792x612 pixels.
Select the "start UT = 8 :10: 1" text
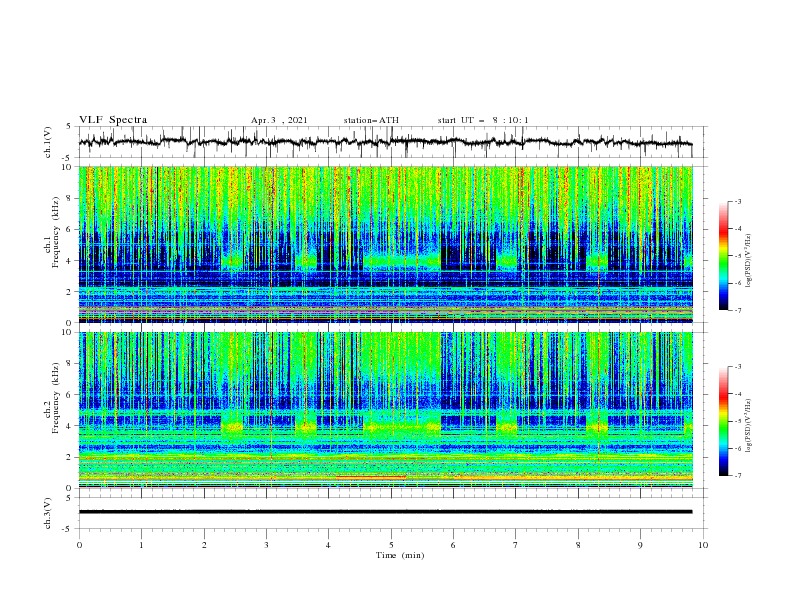[x=483, y=120]
